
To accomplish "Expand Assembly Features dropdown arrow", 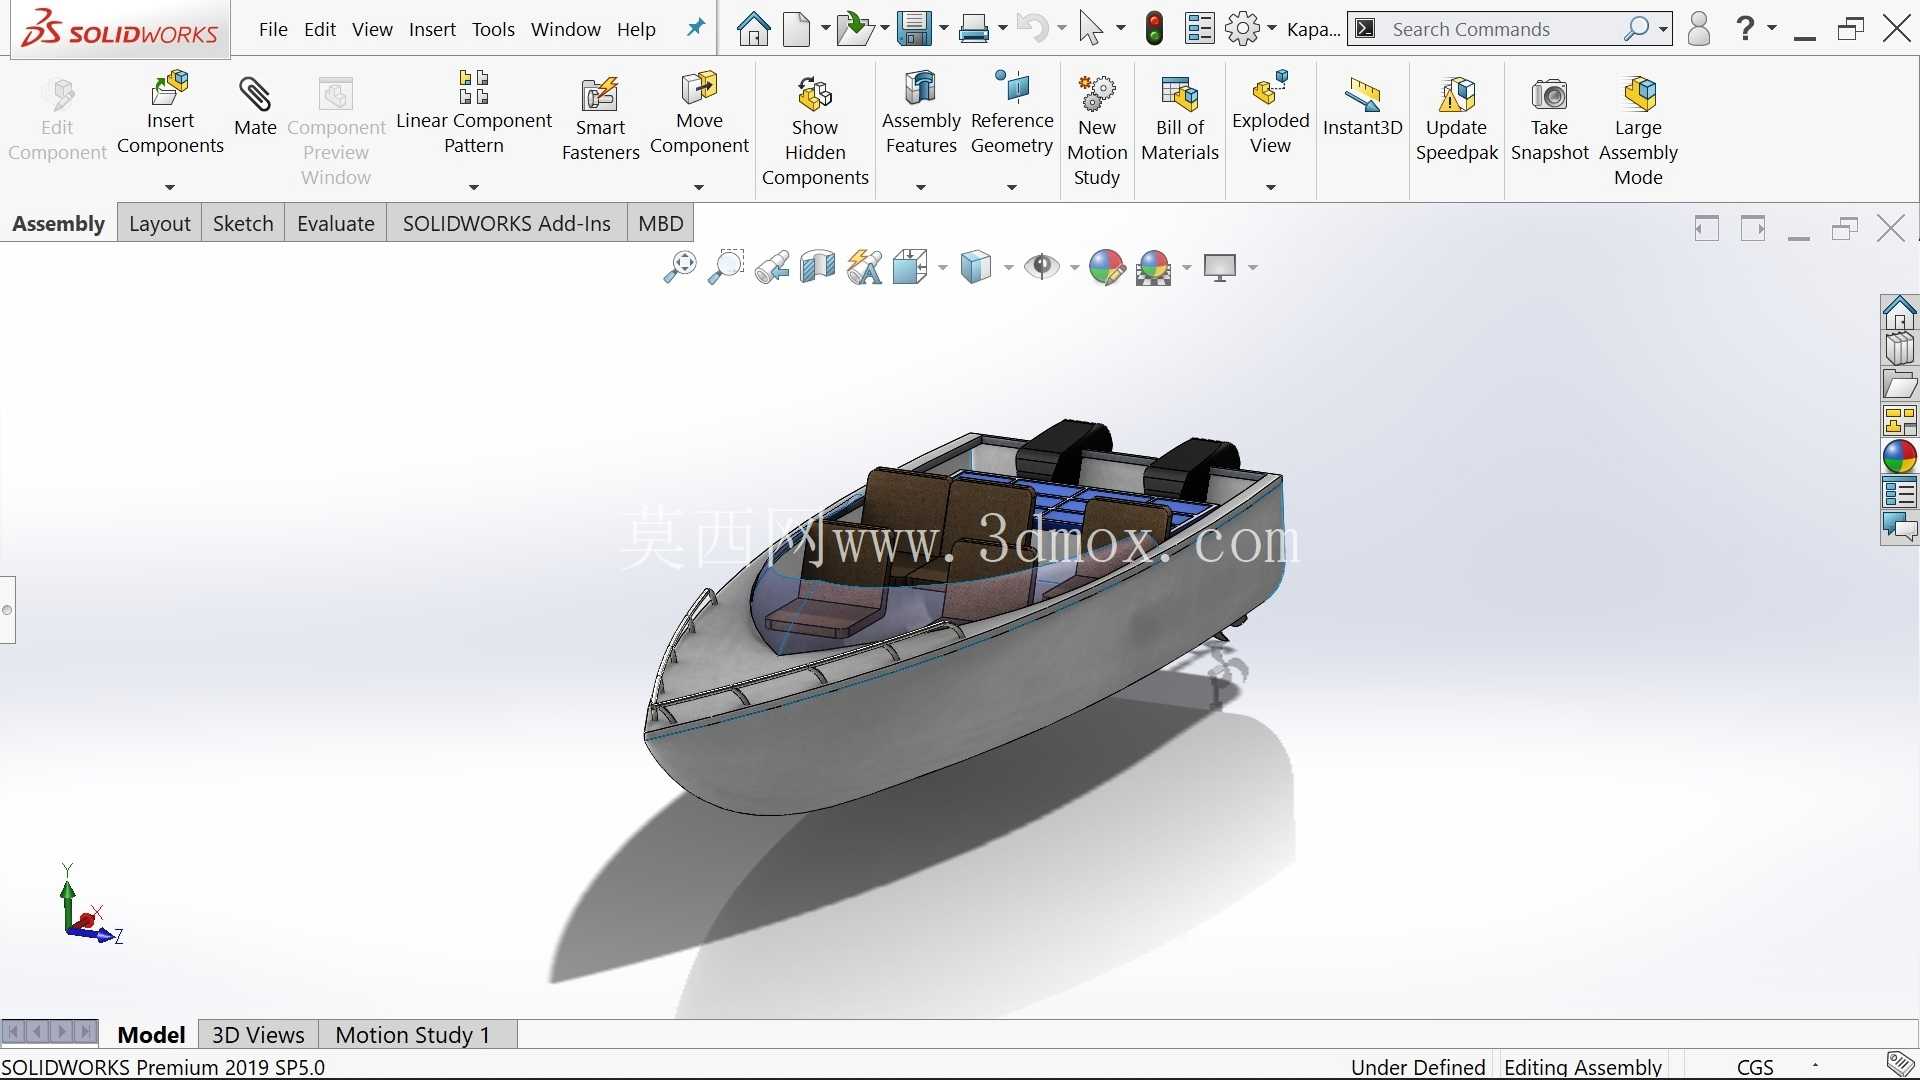I will click(921, 187).
